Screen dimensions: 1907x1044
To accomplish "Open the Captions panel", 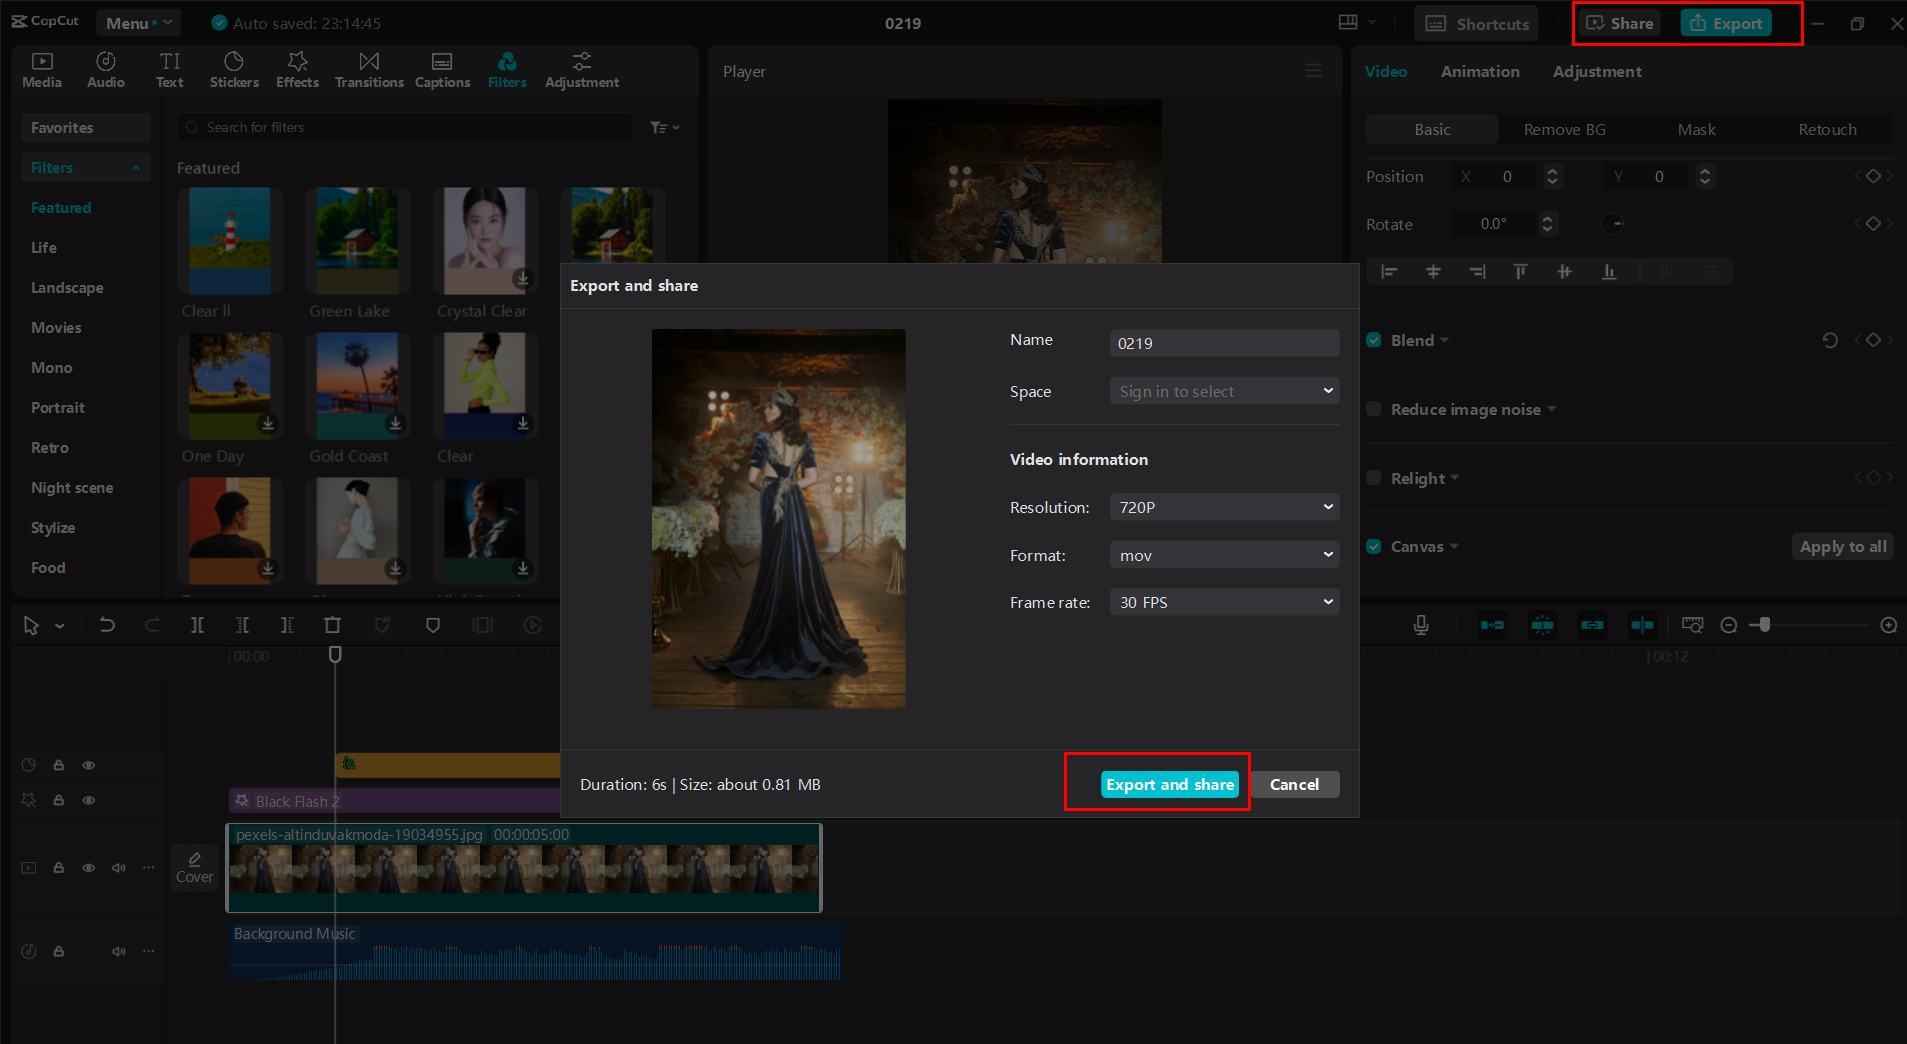I will (442, 70).
